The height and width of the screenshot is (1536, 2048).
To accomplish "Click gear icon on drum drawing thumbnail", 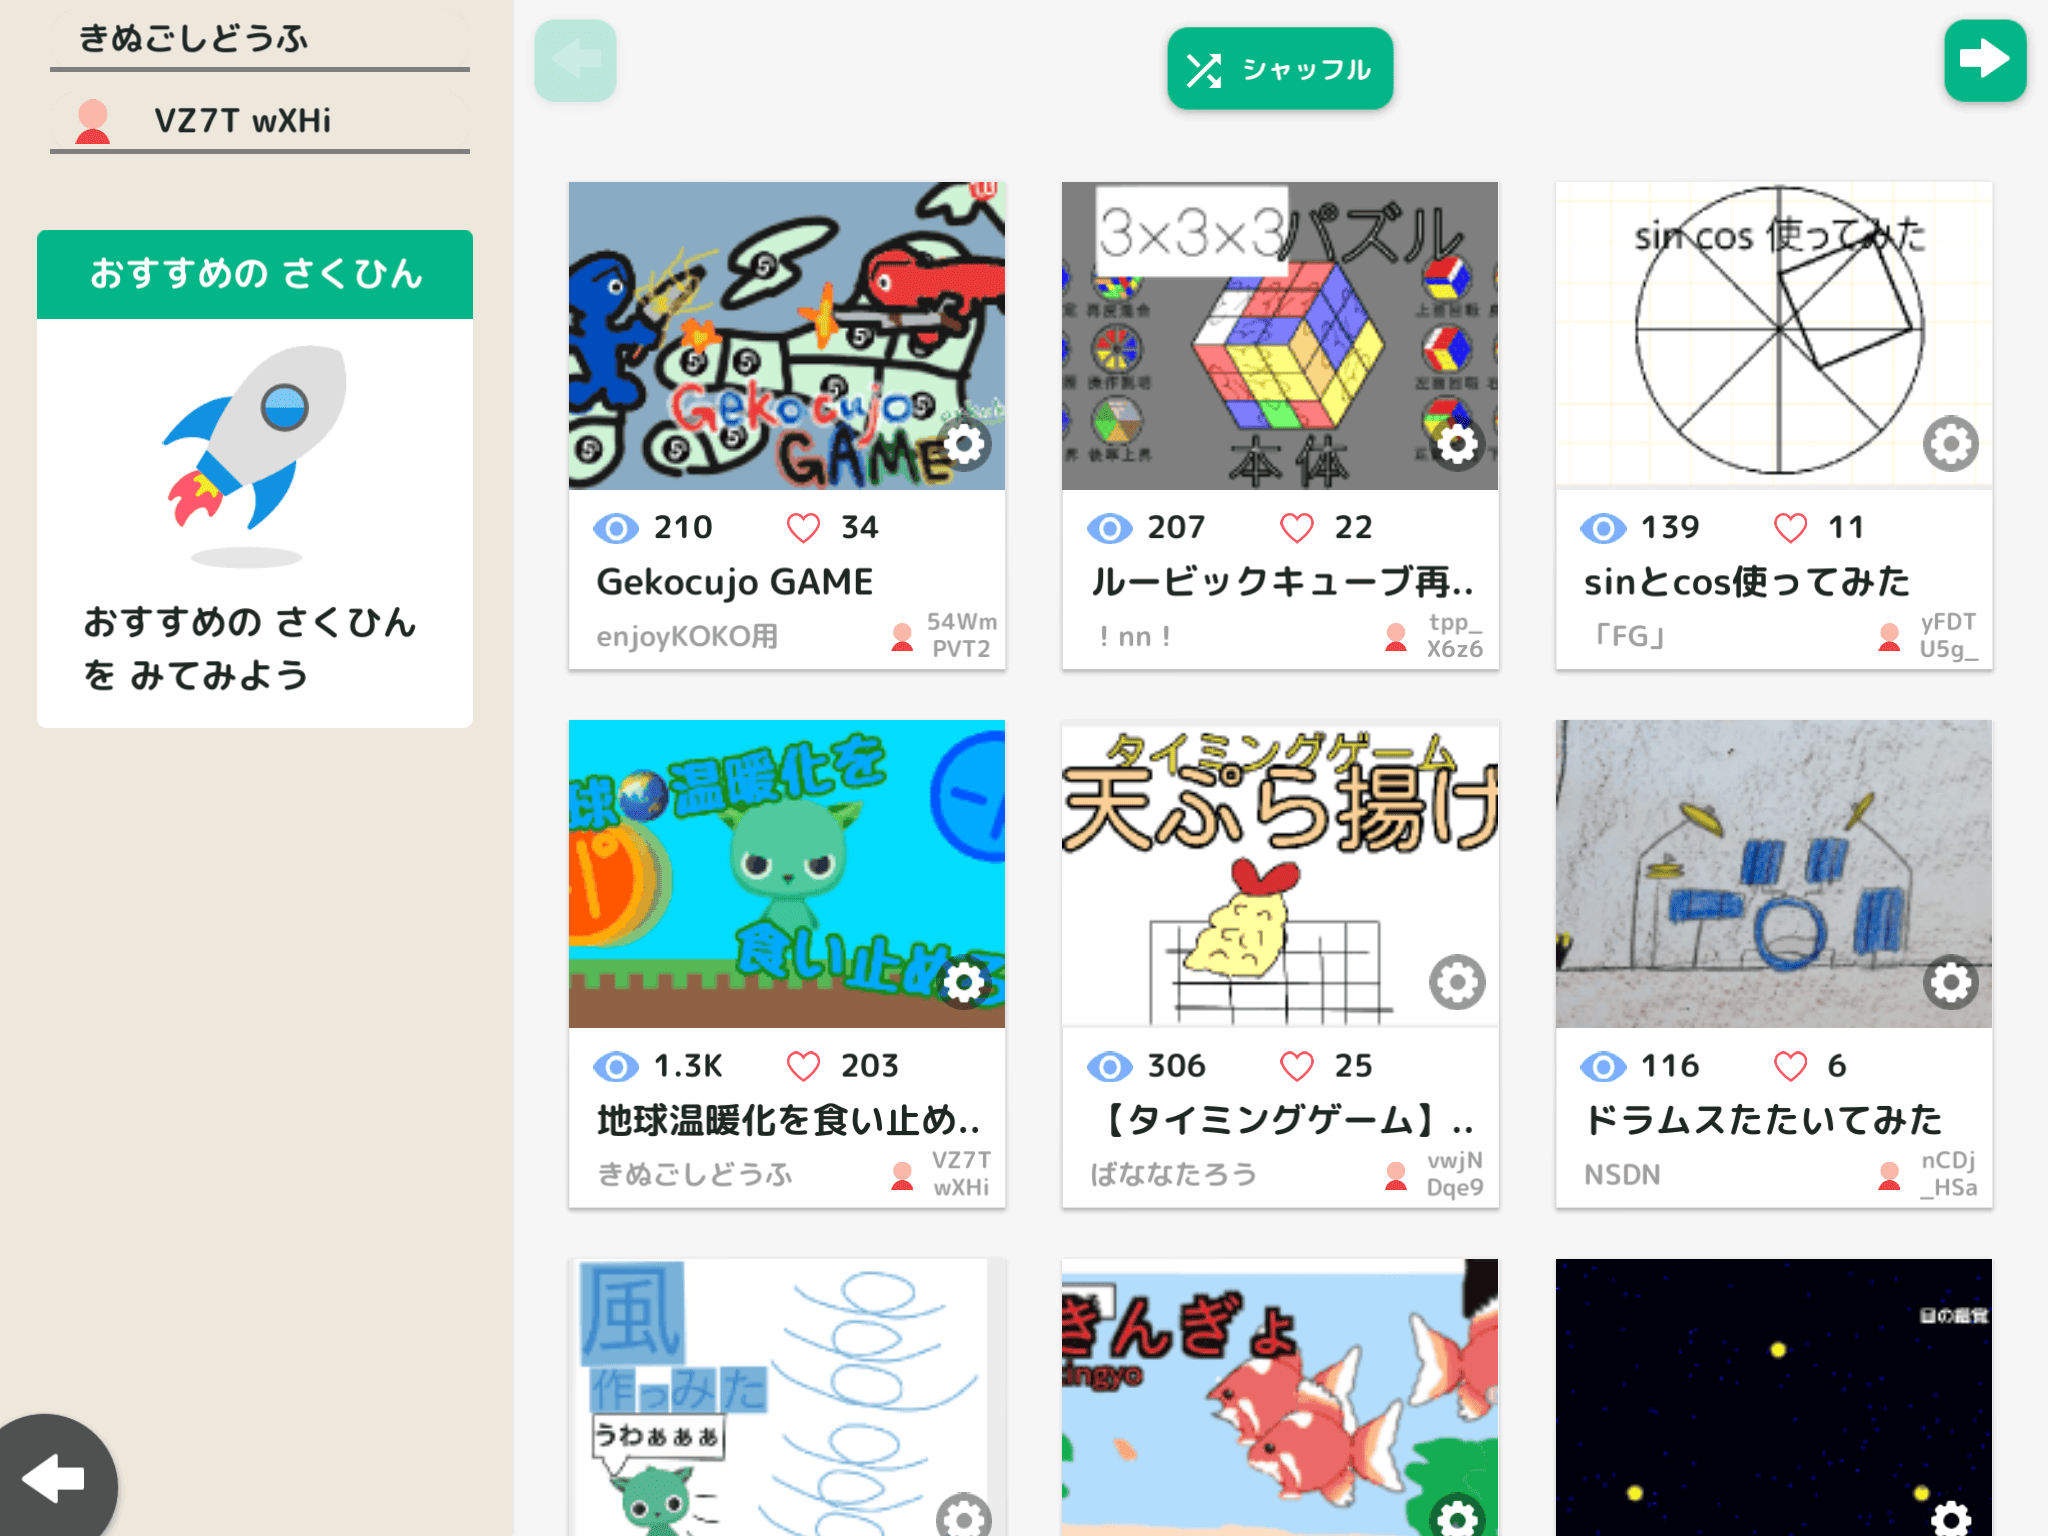I will [x=1950, y=982].
